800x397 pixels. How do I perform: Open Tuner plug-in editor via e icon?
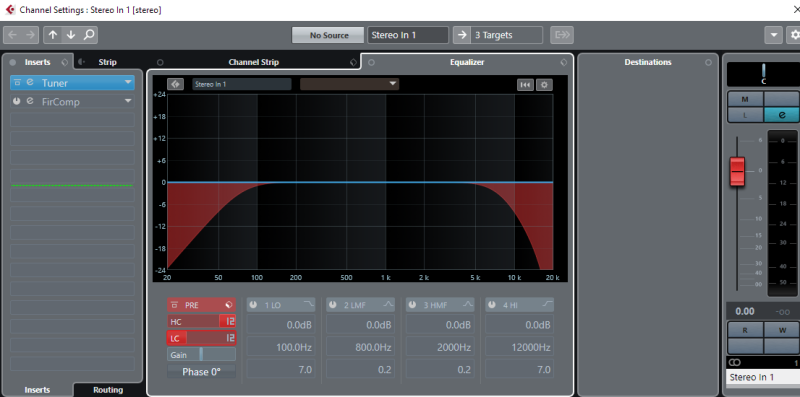[30, 82]
